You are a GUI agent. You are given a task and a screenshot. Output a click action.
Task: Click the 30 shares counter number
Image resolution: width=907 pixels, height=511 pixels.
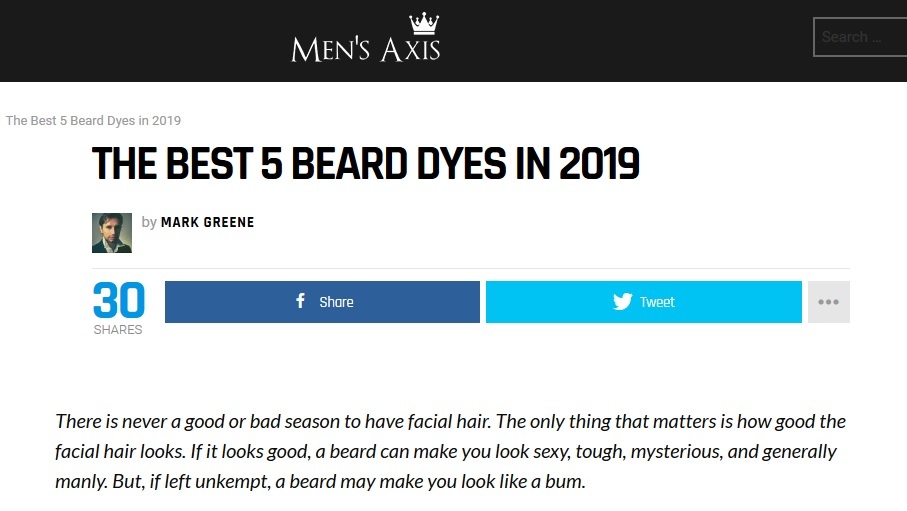[119, 300]
